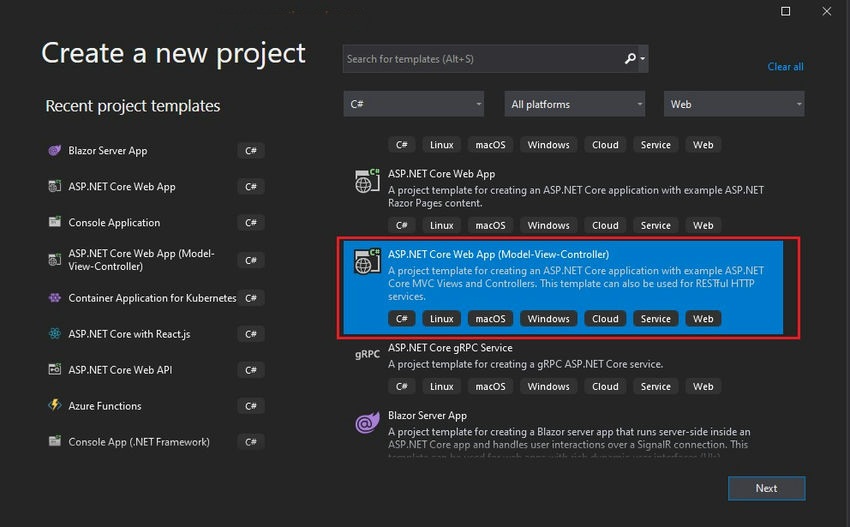Open the C# language filter dropdown
The height and width of the screenshot is (527, 850).
tap(414, 104)
